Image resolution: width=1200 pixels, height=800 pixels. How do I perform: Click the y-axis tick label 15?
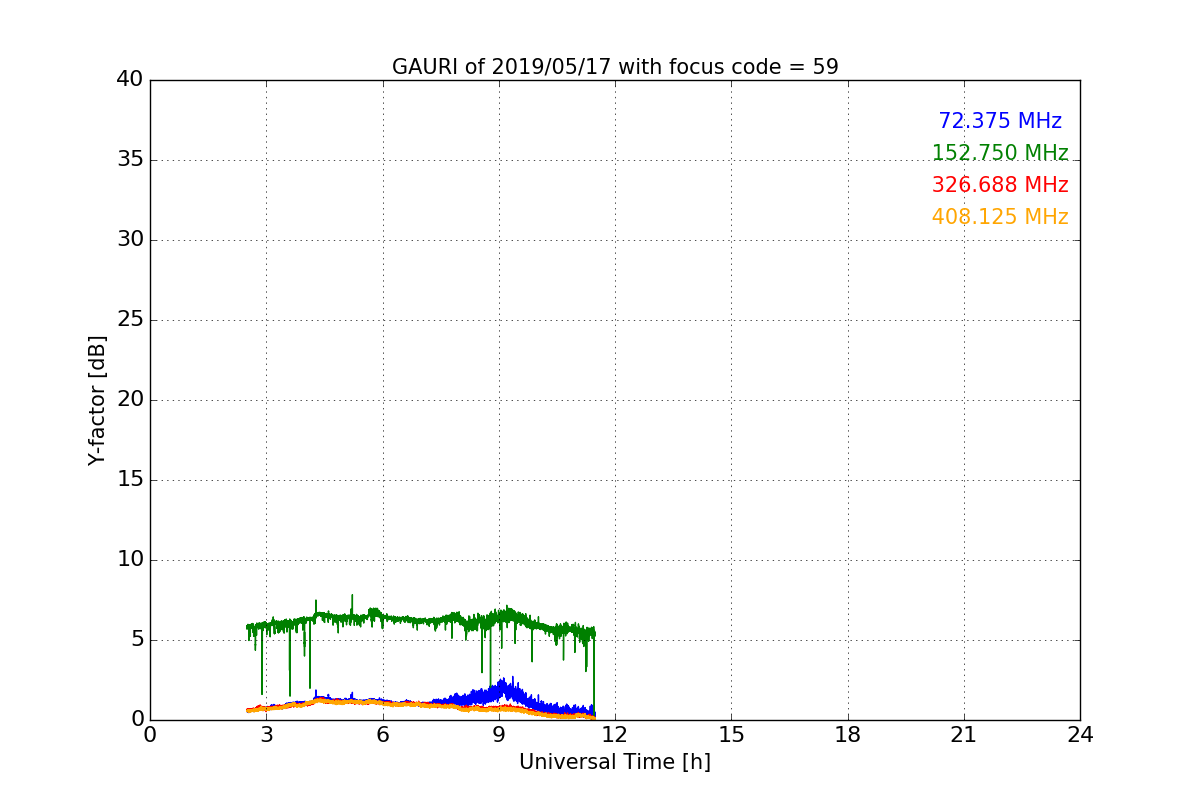pos(130,480)
